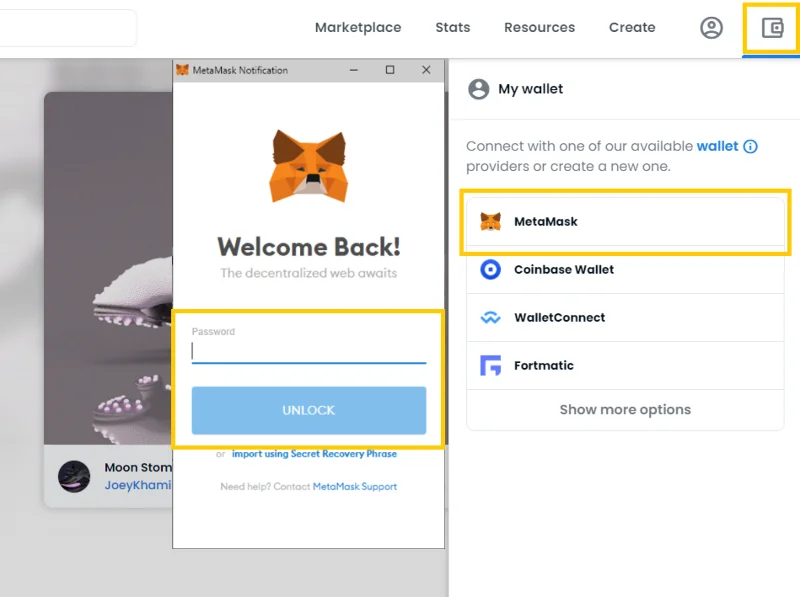Click the MetaMask Notification title bar fox icon
800x597 pixels.
(182, 70)
